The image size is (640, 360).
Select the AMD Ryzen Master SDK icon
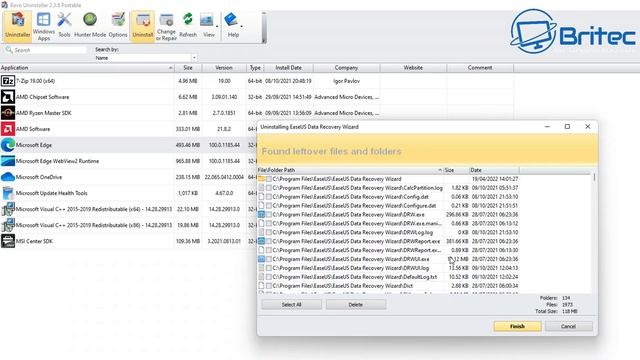8,113
